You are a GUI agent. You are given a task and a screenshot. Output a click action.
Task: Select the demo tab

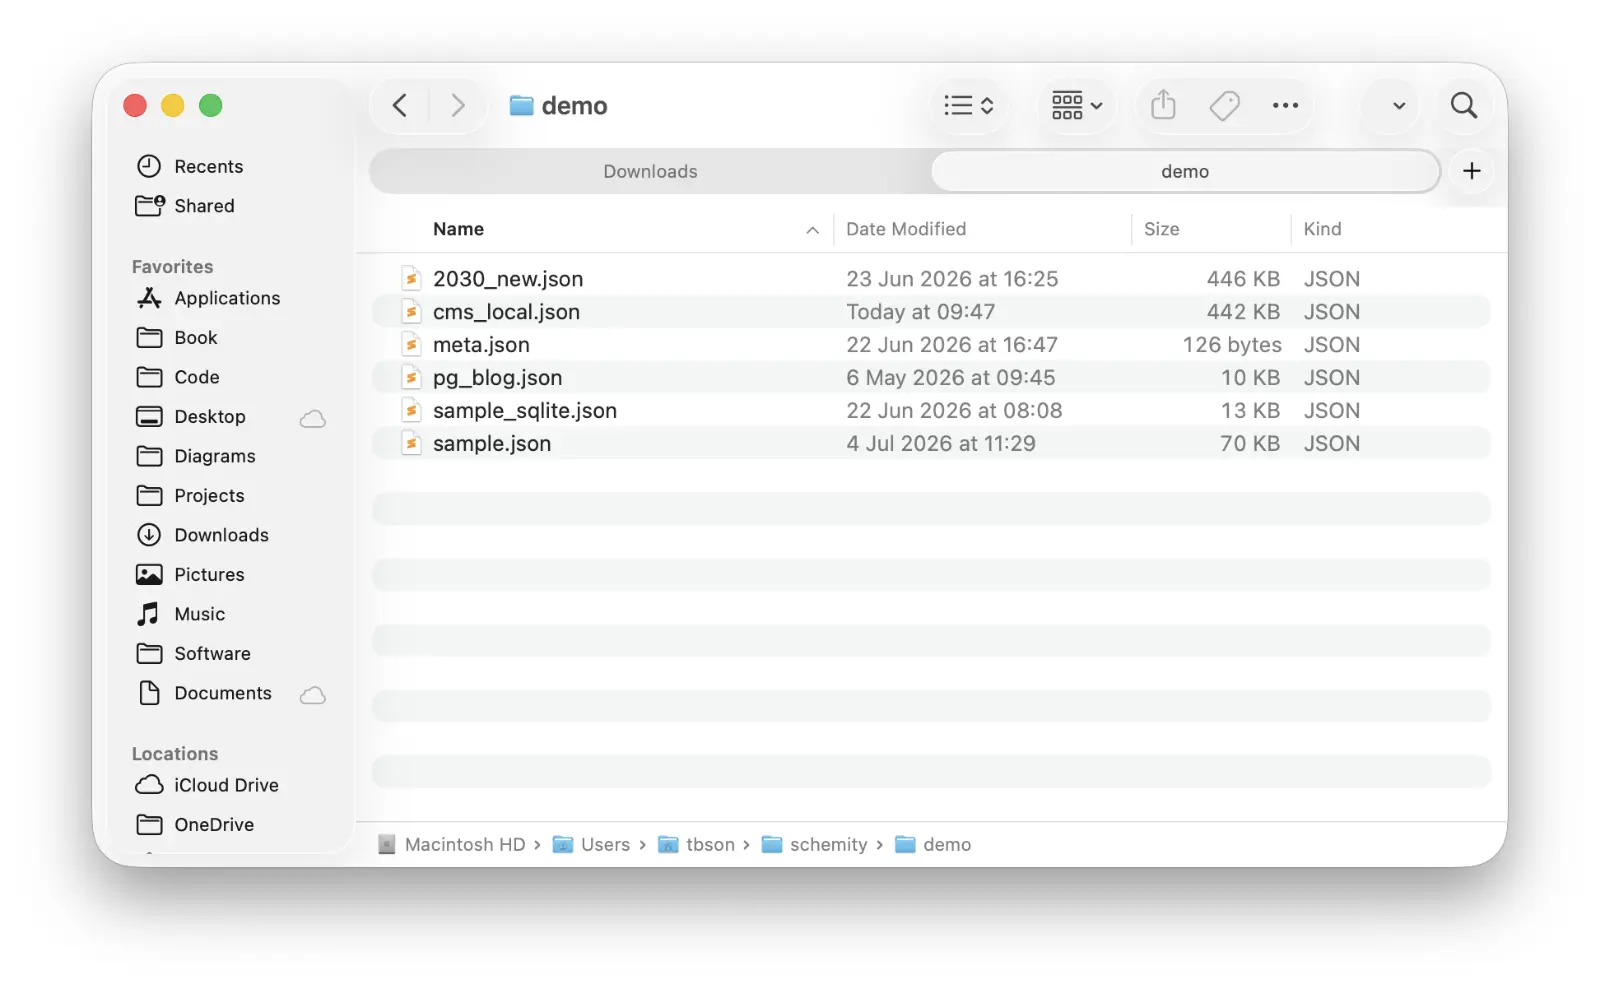pos(1185,171)
